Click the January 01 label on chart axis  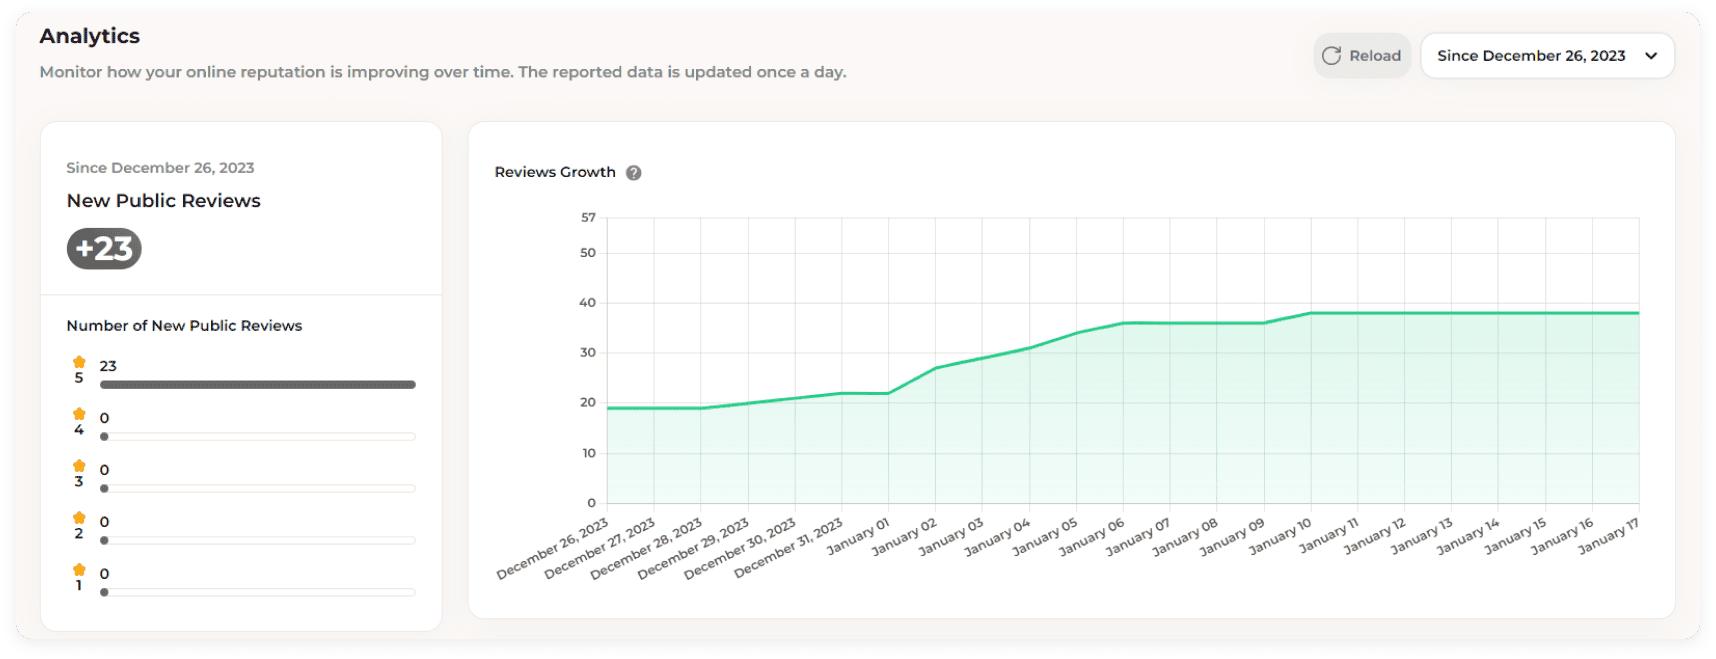point(858,536)
